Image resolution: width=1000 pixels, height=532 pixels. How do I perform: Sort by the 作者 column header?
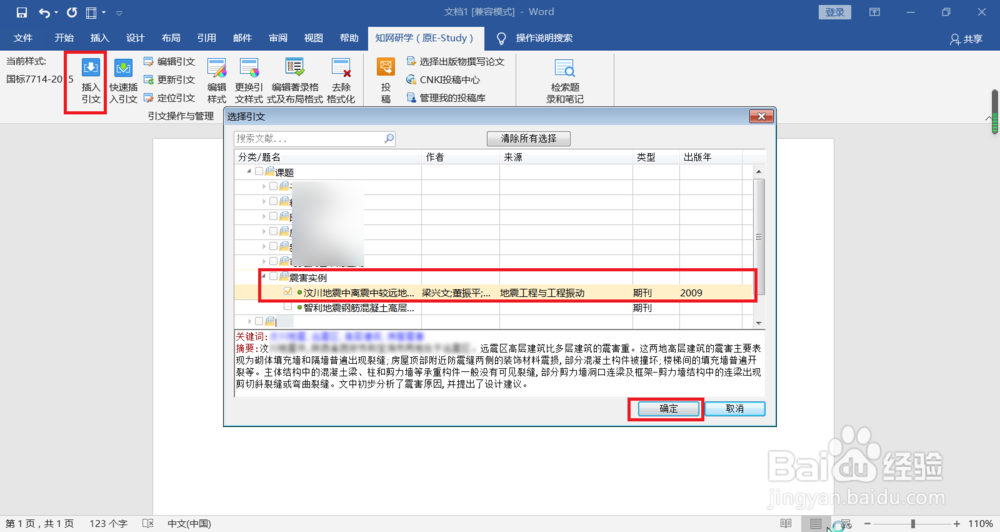point(460,157)
